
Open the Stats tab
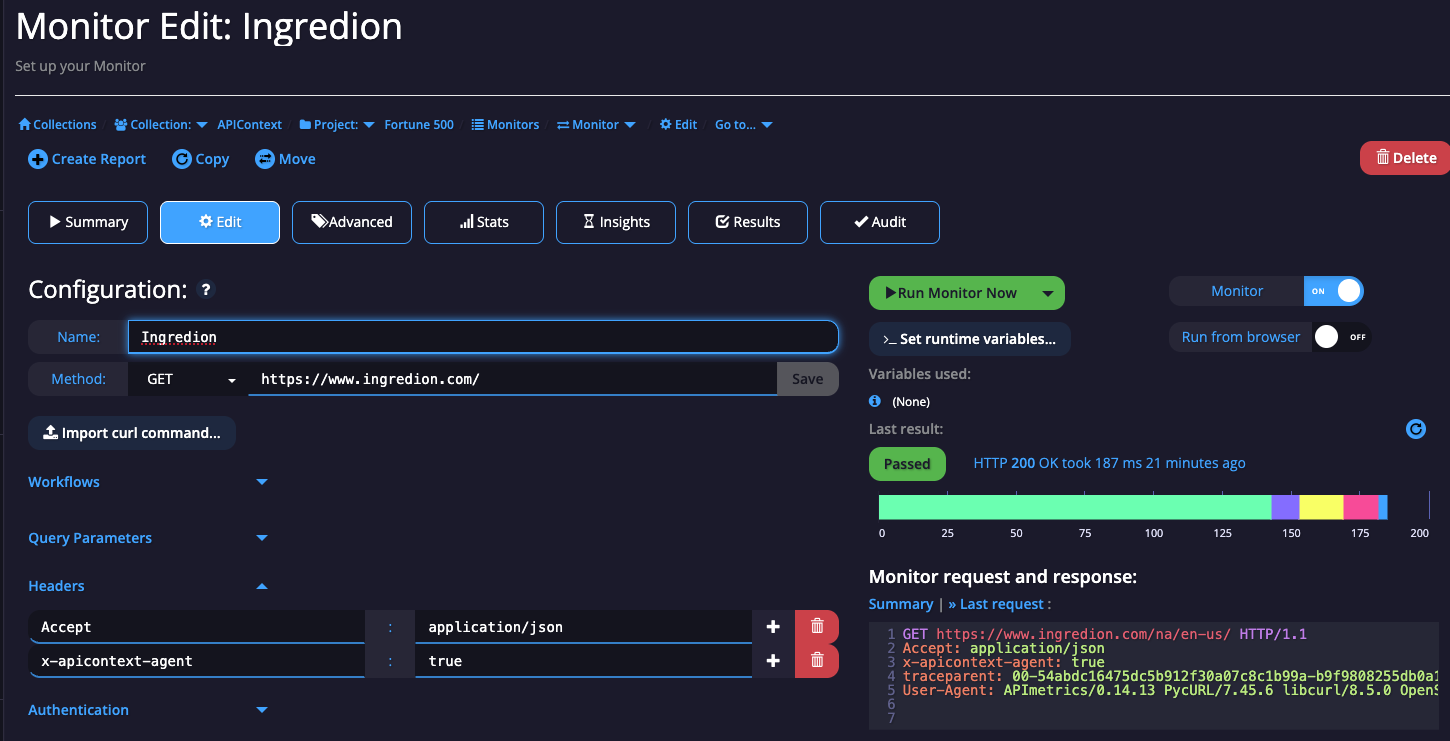click(483, 222)
